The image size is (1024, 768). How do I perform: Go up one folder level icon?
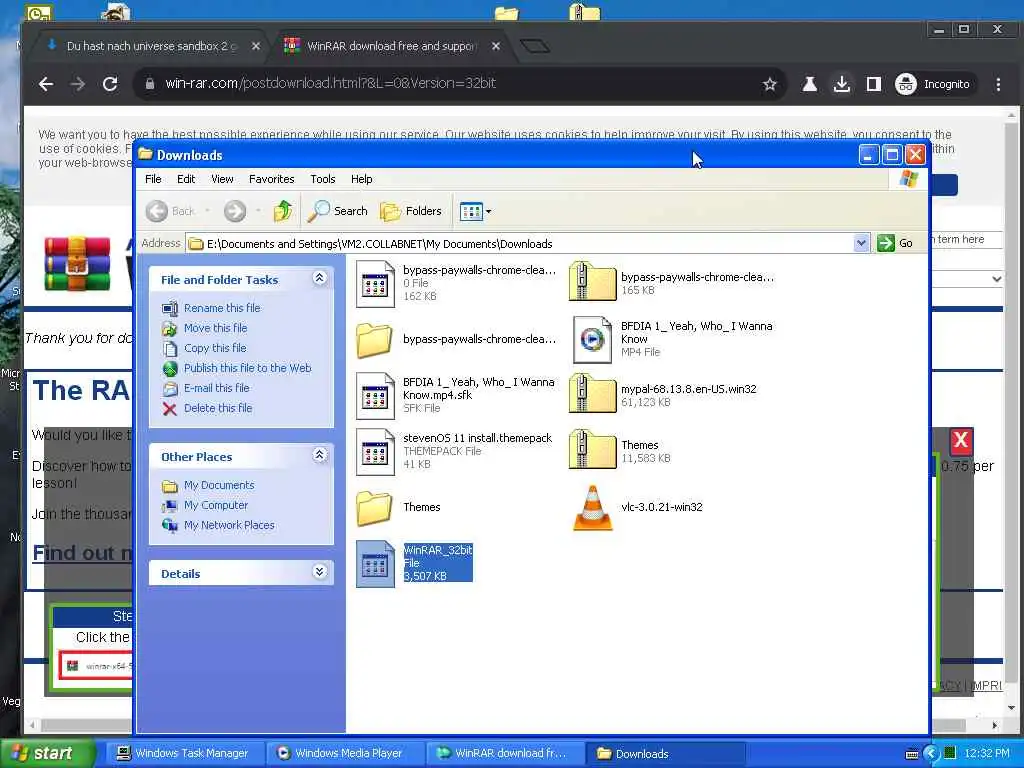pyautogui.click(x=283, y=211)
